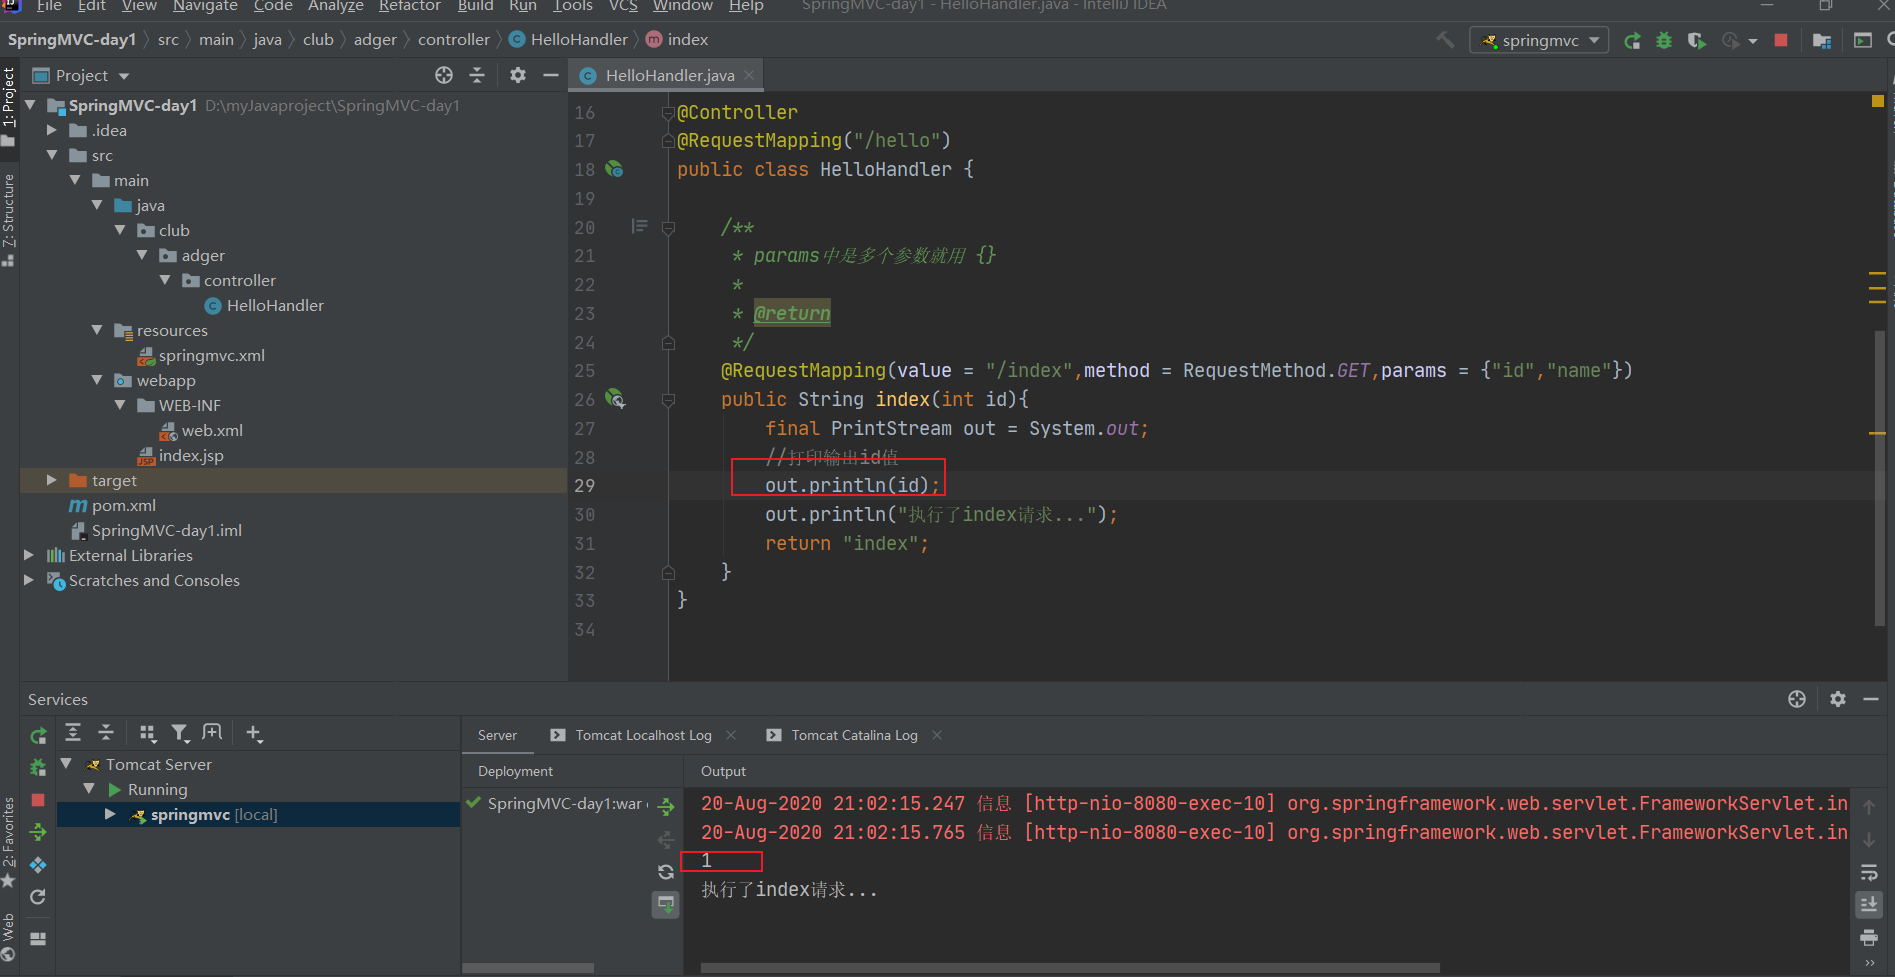Locate opened file in Project panel
This screenshot has width=1895, height=977.
(444, 75)
